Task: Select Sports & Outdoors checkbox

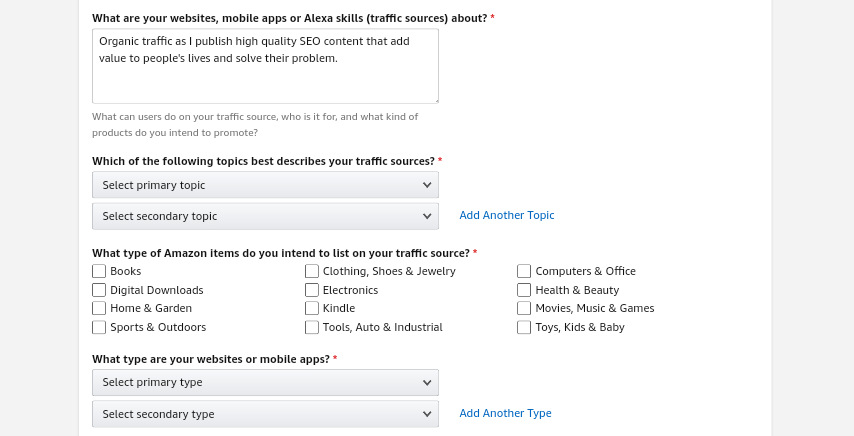Action: coord(99,327)
